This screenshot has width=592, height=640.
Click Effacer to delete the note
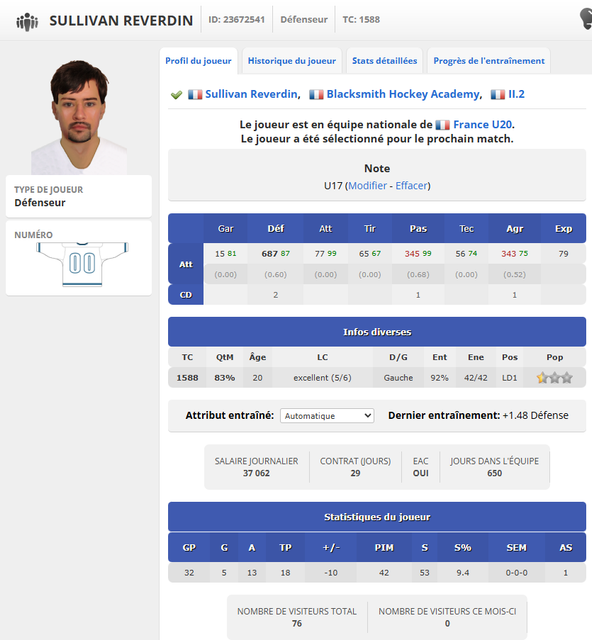pos(411,186)
